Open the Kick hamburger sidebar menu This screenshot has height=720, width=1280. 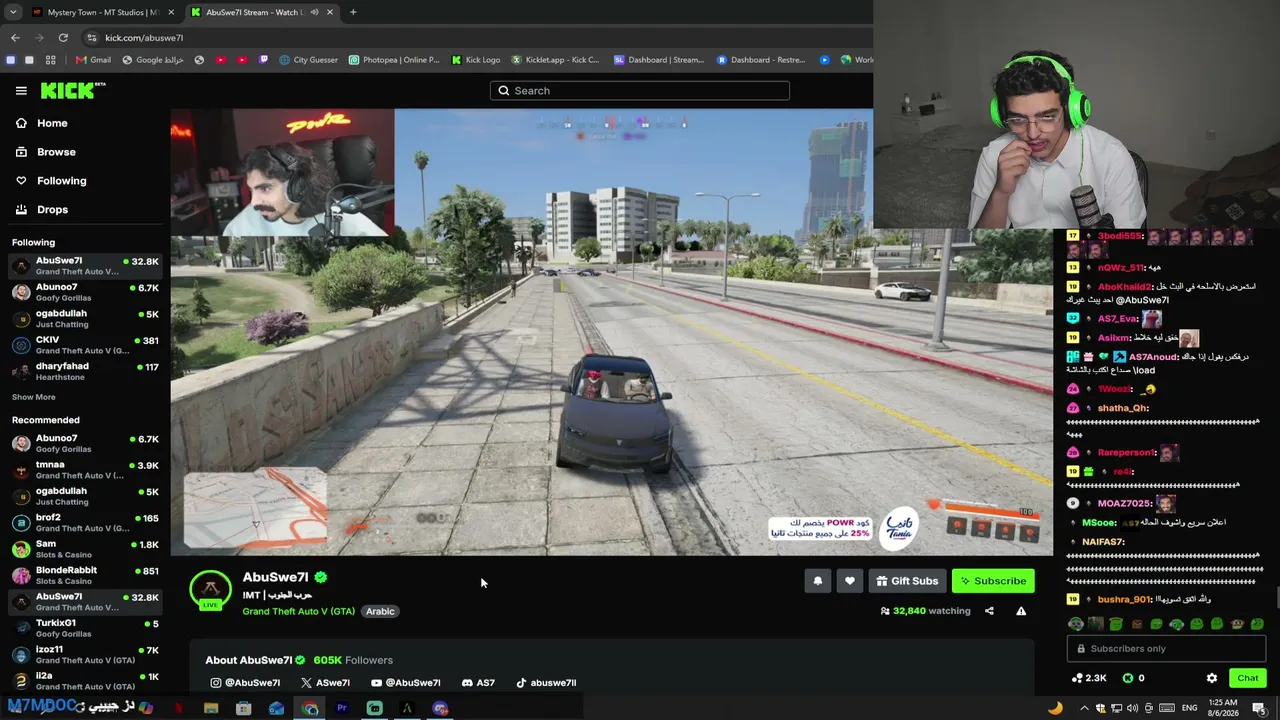(x=21, y=91)
